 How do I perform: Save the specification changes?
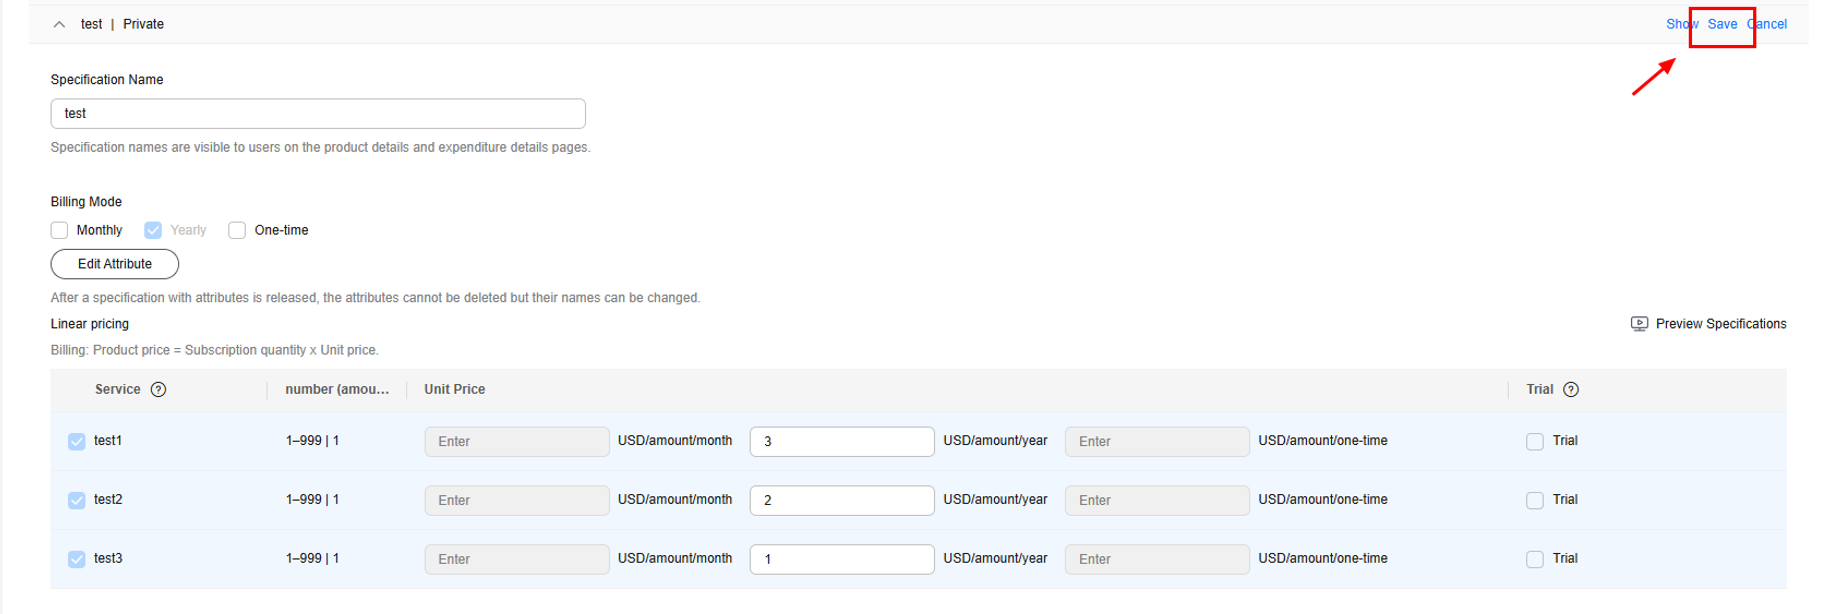[x=1722, y=24]
